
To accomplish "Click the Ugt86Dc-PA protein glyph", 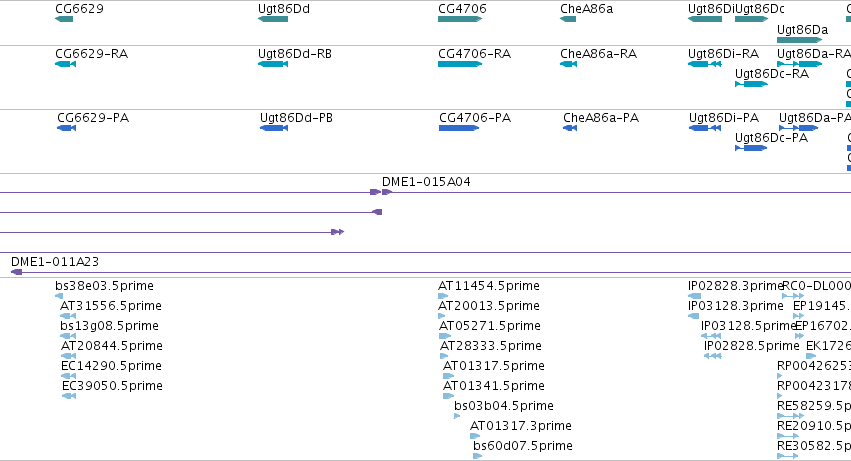I will [751, 148].
